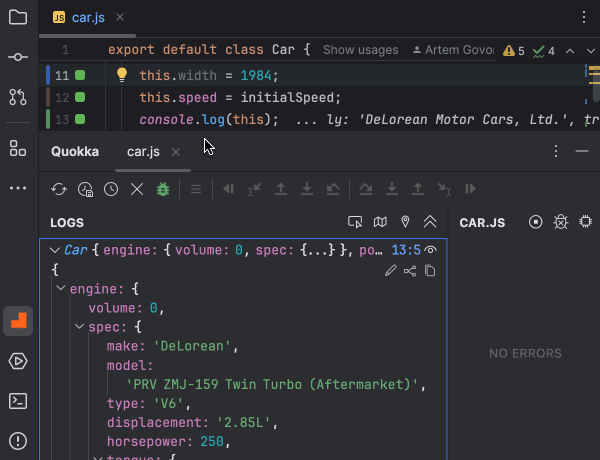Hide the Quokka tool window

click(x=582, y=151)
